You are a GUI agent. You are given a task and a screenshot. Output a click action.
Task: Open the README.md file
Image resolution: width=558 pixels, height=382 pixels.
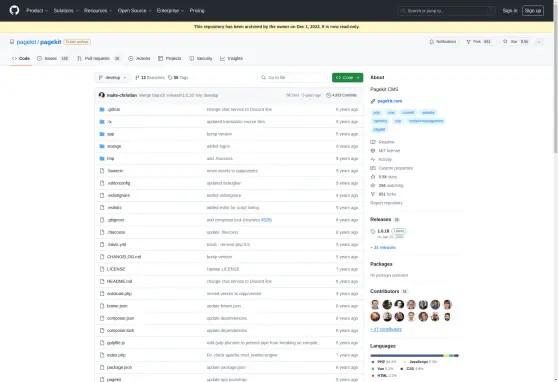click(119, 281)
